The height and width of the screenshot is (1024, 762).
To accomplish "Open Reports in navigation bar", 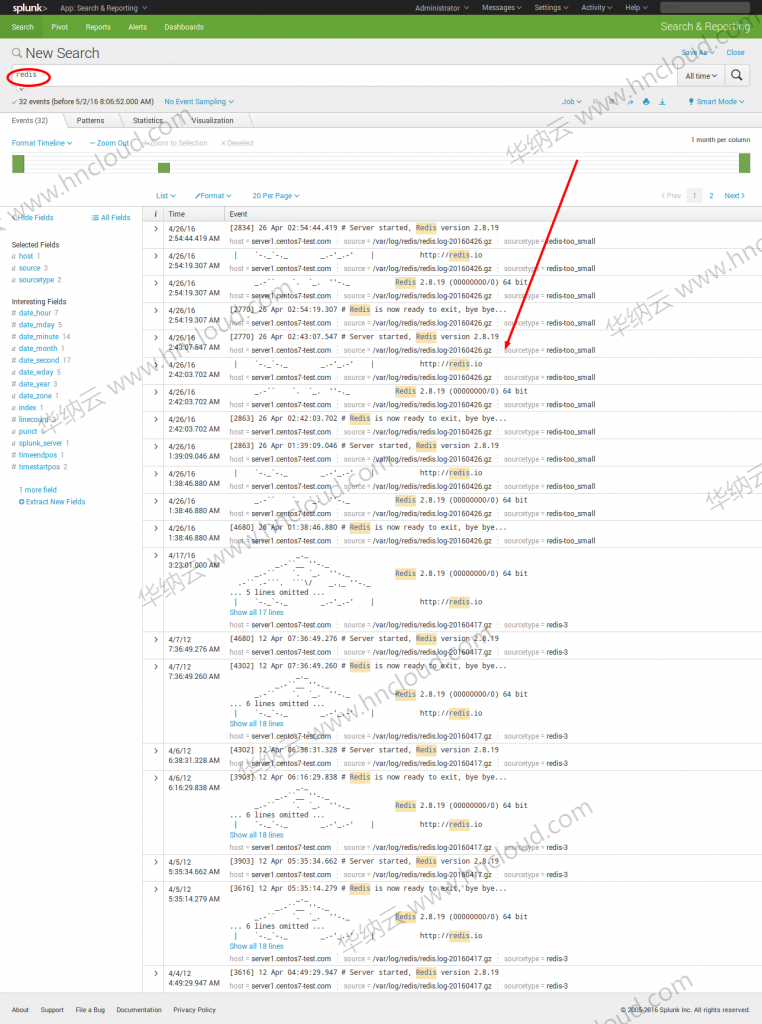I will click(98, 27).
